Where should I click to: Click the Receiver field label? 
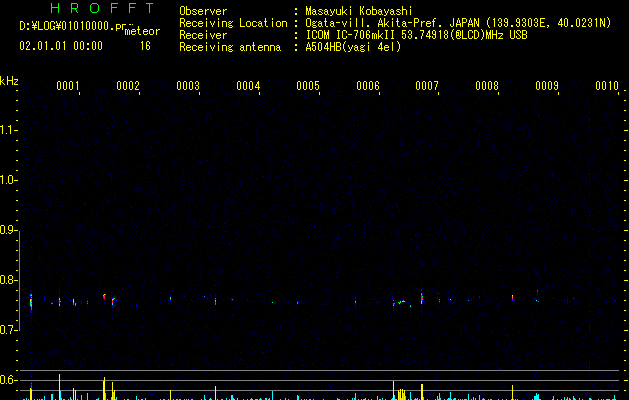tap(203, 35)
